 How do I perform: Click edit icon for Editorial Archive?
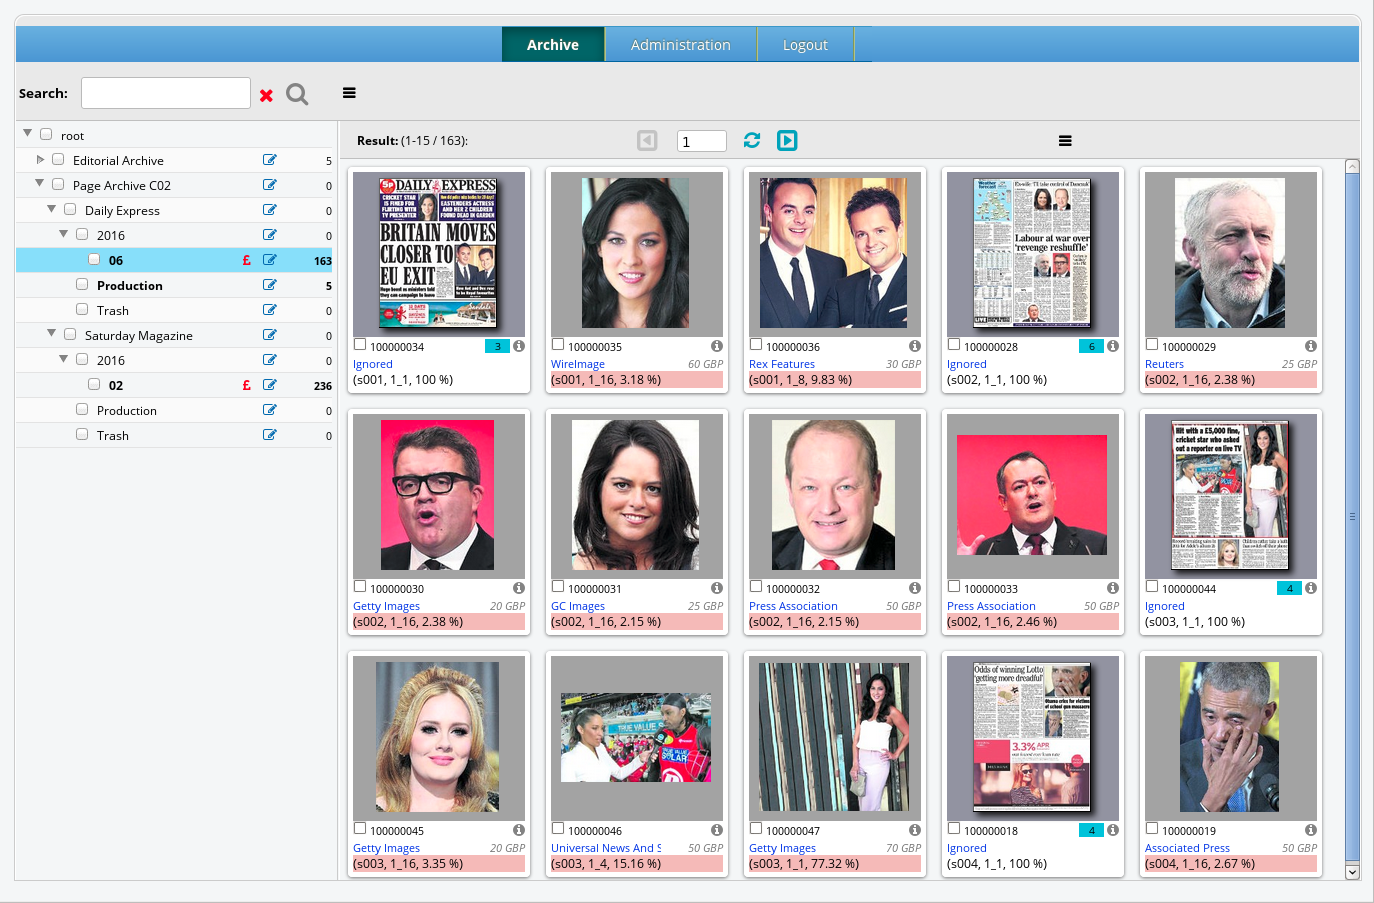point(269,160)
